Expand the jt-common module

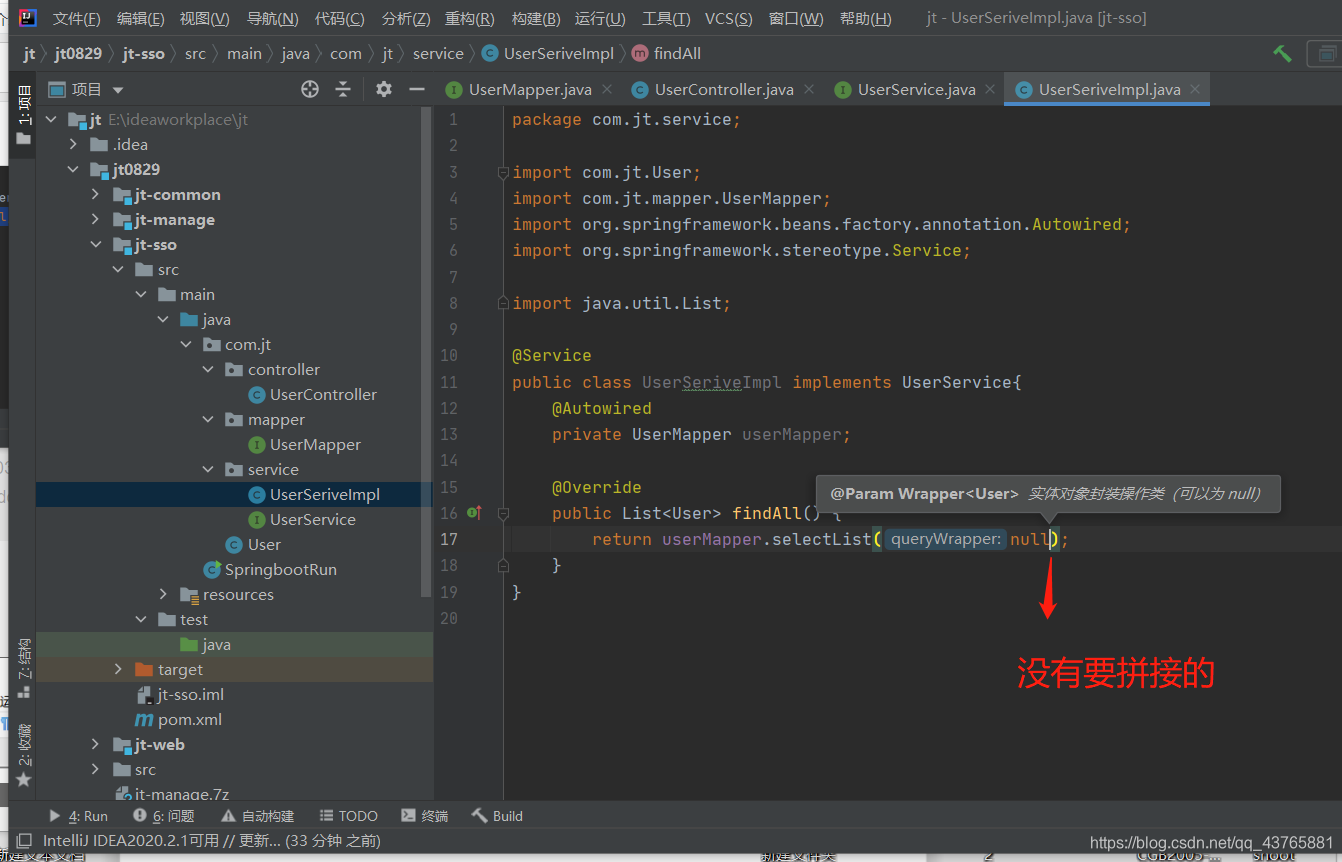click(95, 194)
